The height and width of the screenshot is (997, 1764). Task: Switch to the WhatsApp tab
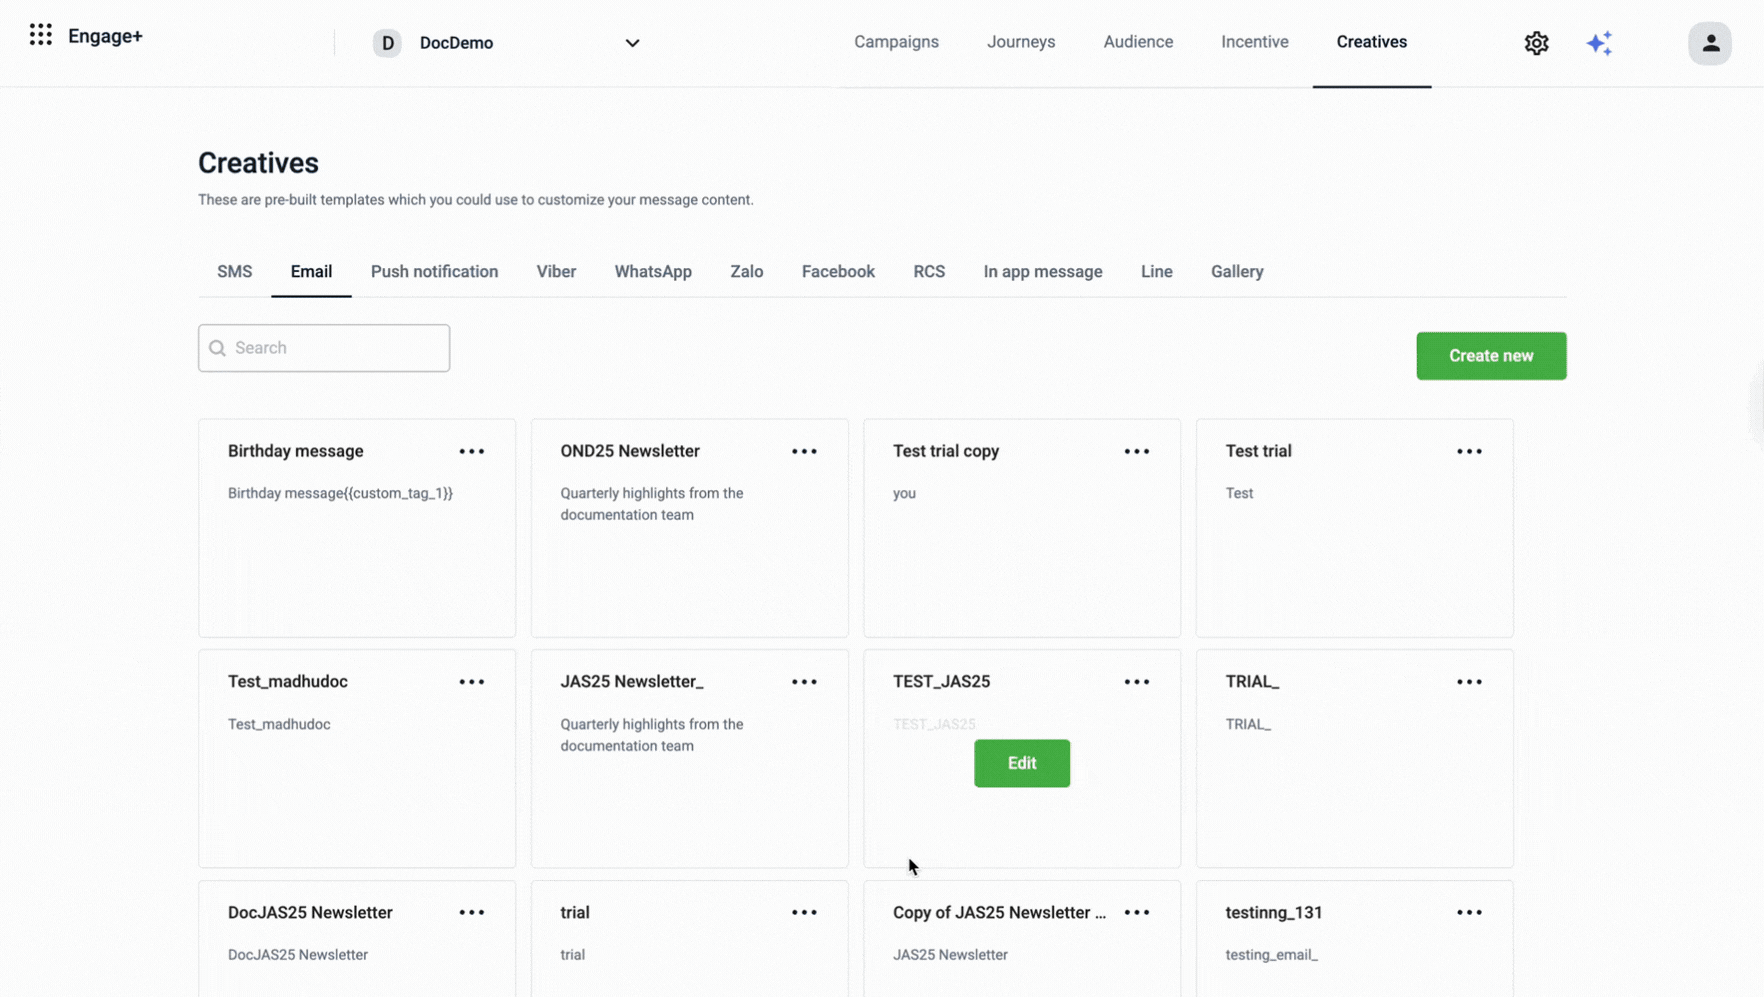[653, 272]
